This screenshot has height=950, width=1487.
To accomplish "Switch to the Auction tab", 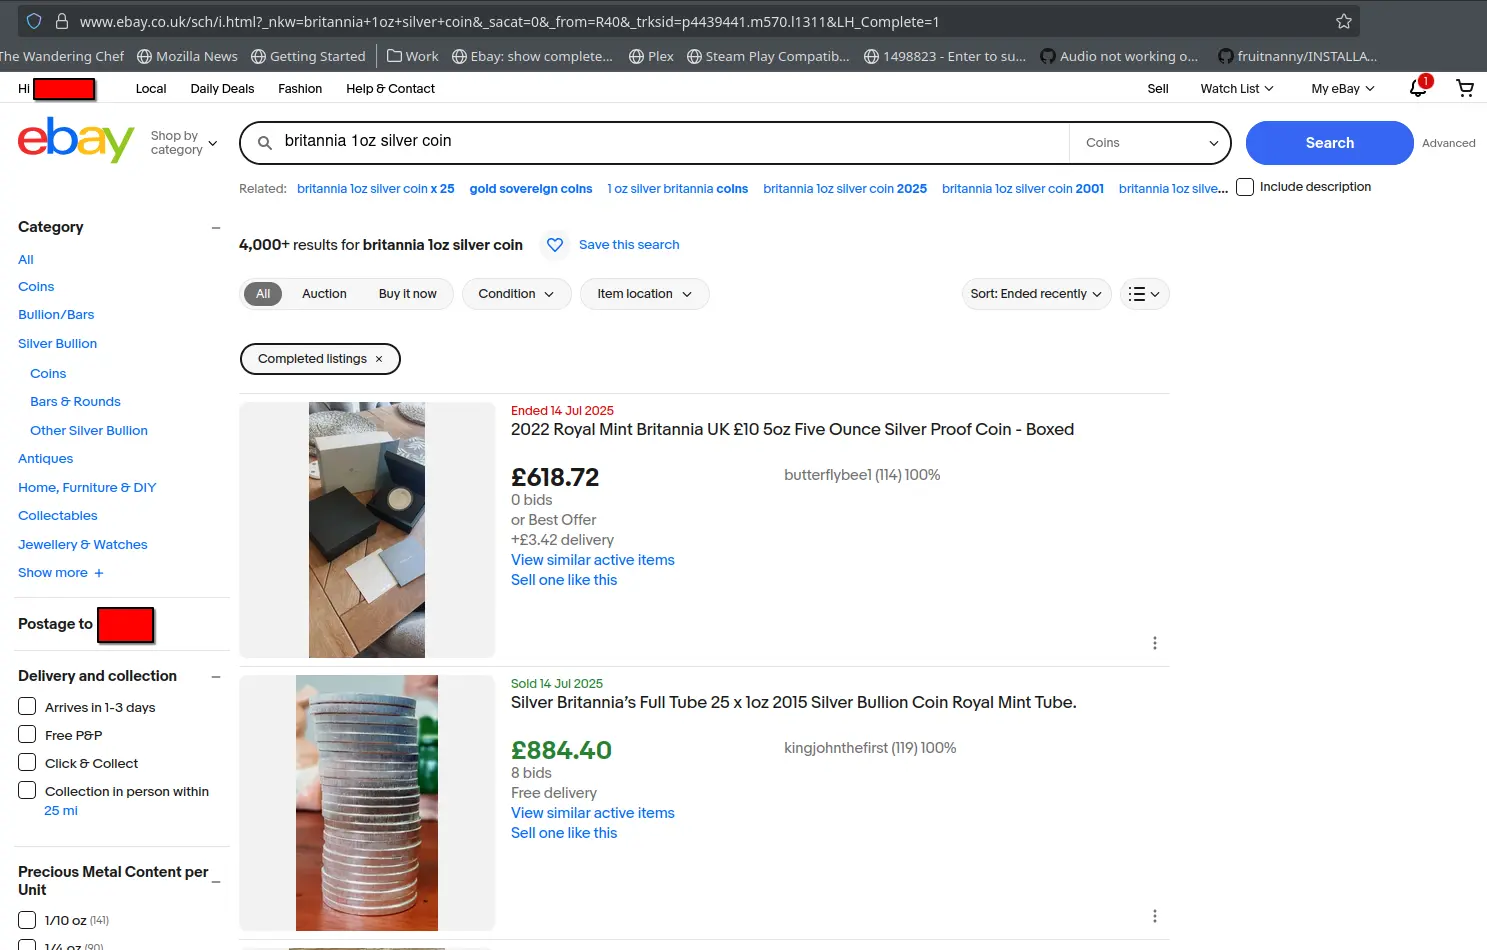I will tap(324, 294).
